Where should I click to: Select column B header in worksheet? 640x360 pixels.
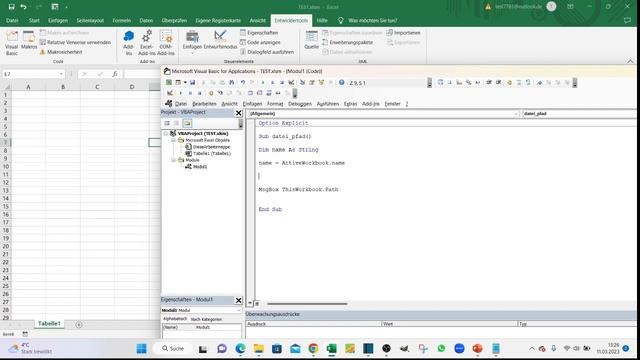click(63, 87)
